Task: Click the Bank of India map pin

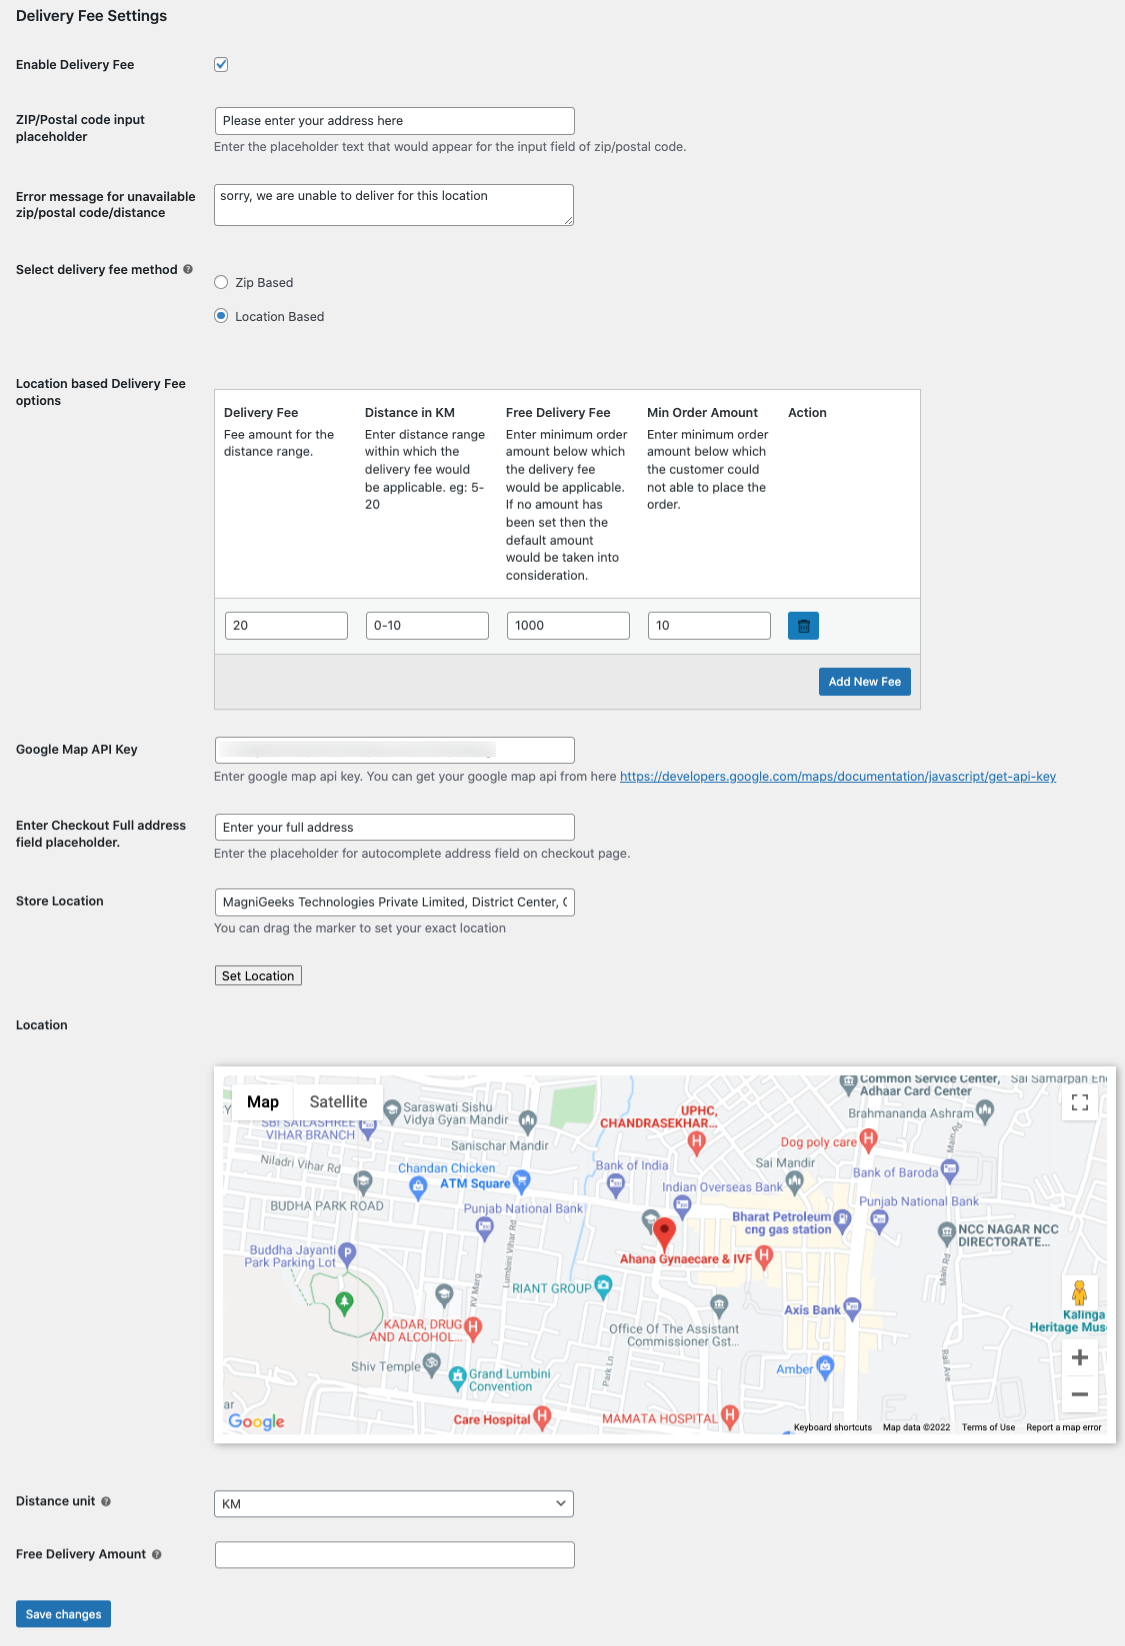Action: (x=616, y=1186)
